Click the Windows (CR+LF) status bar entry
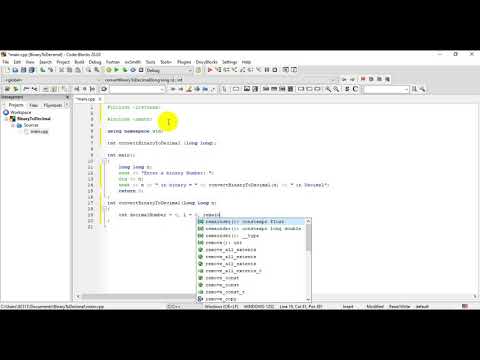This screenshot has height=360, width=480. click(x=221, y=306)
